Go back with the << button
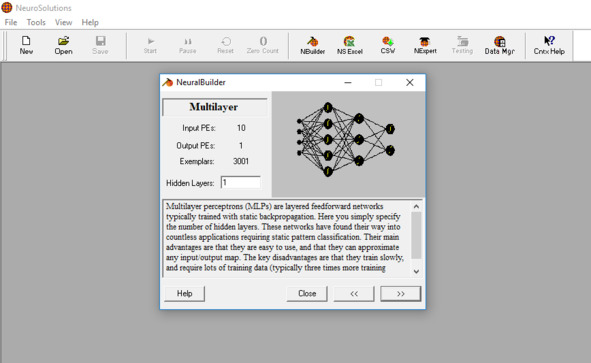 click(354, 294)
